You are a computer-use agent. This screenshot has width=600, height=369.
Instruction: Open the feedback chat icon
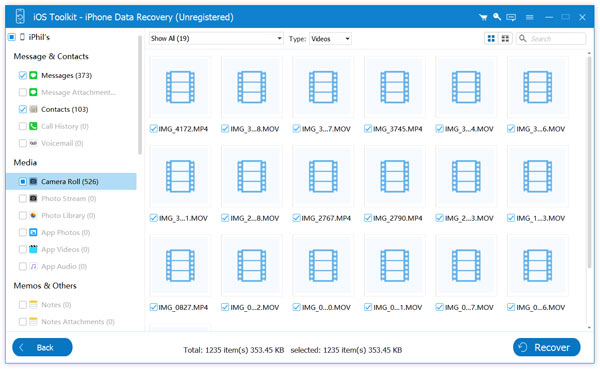511,17
